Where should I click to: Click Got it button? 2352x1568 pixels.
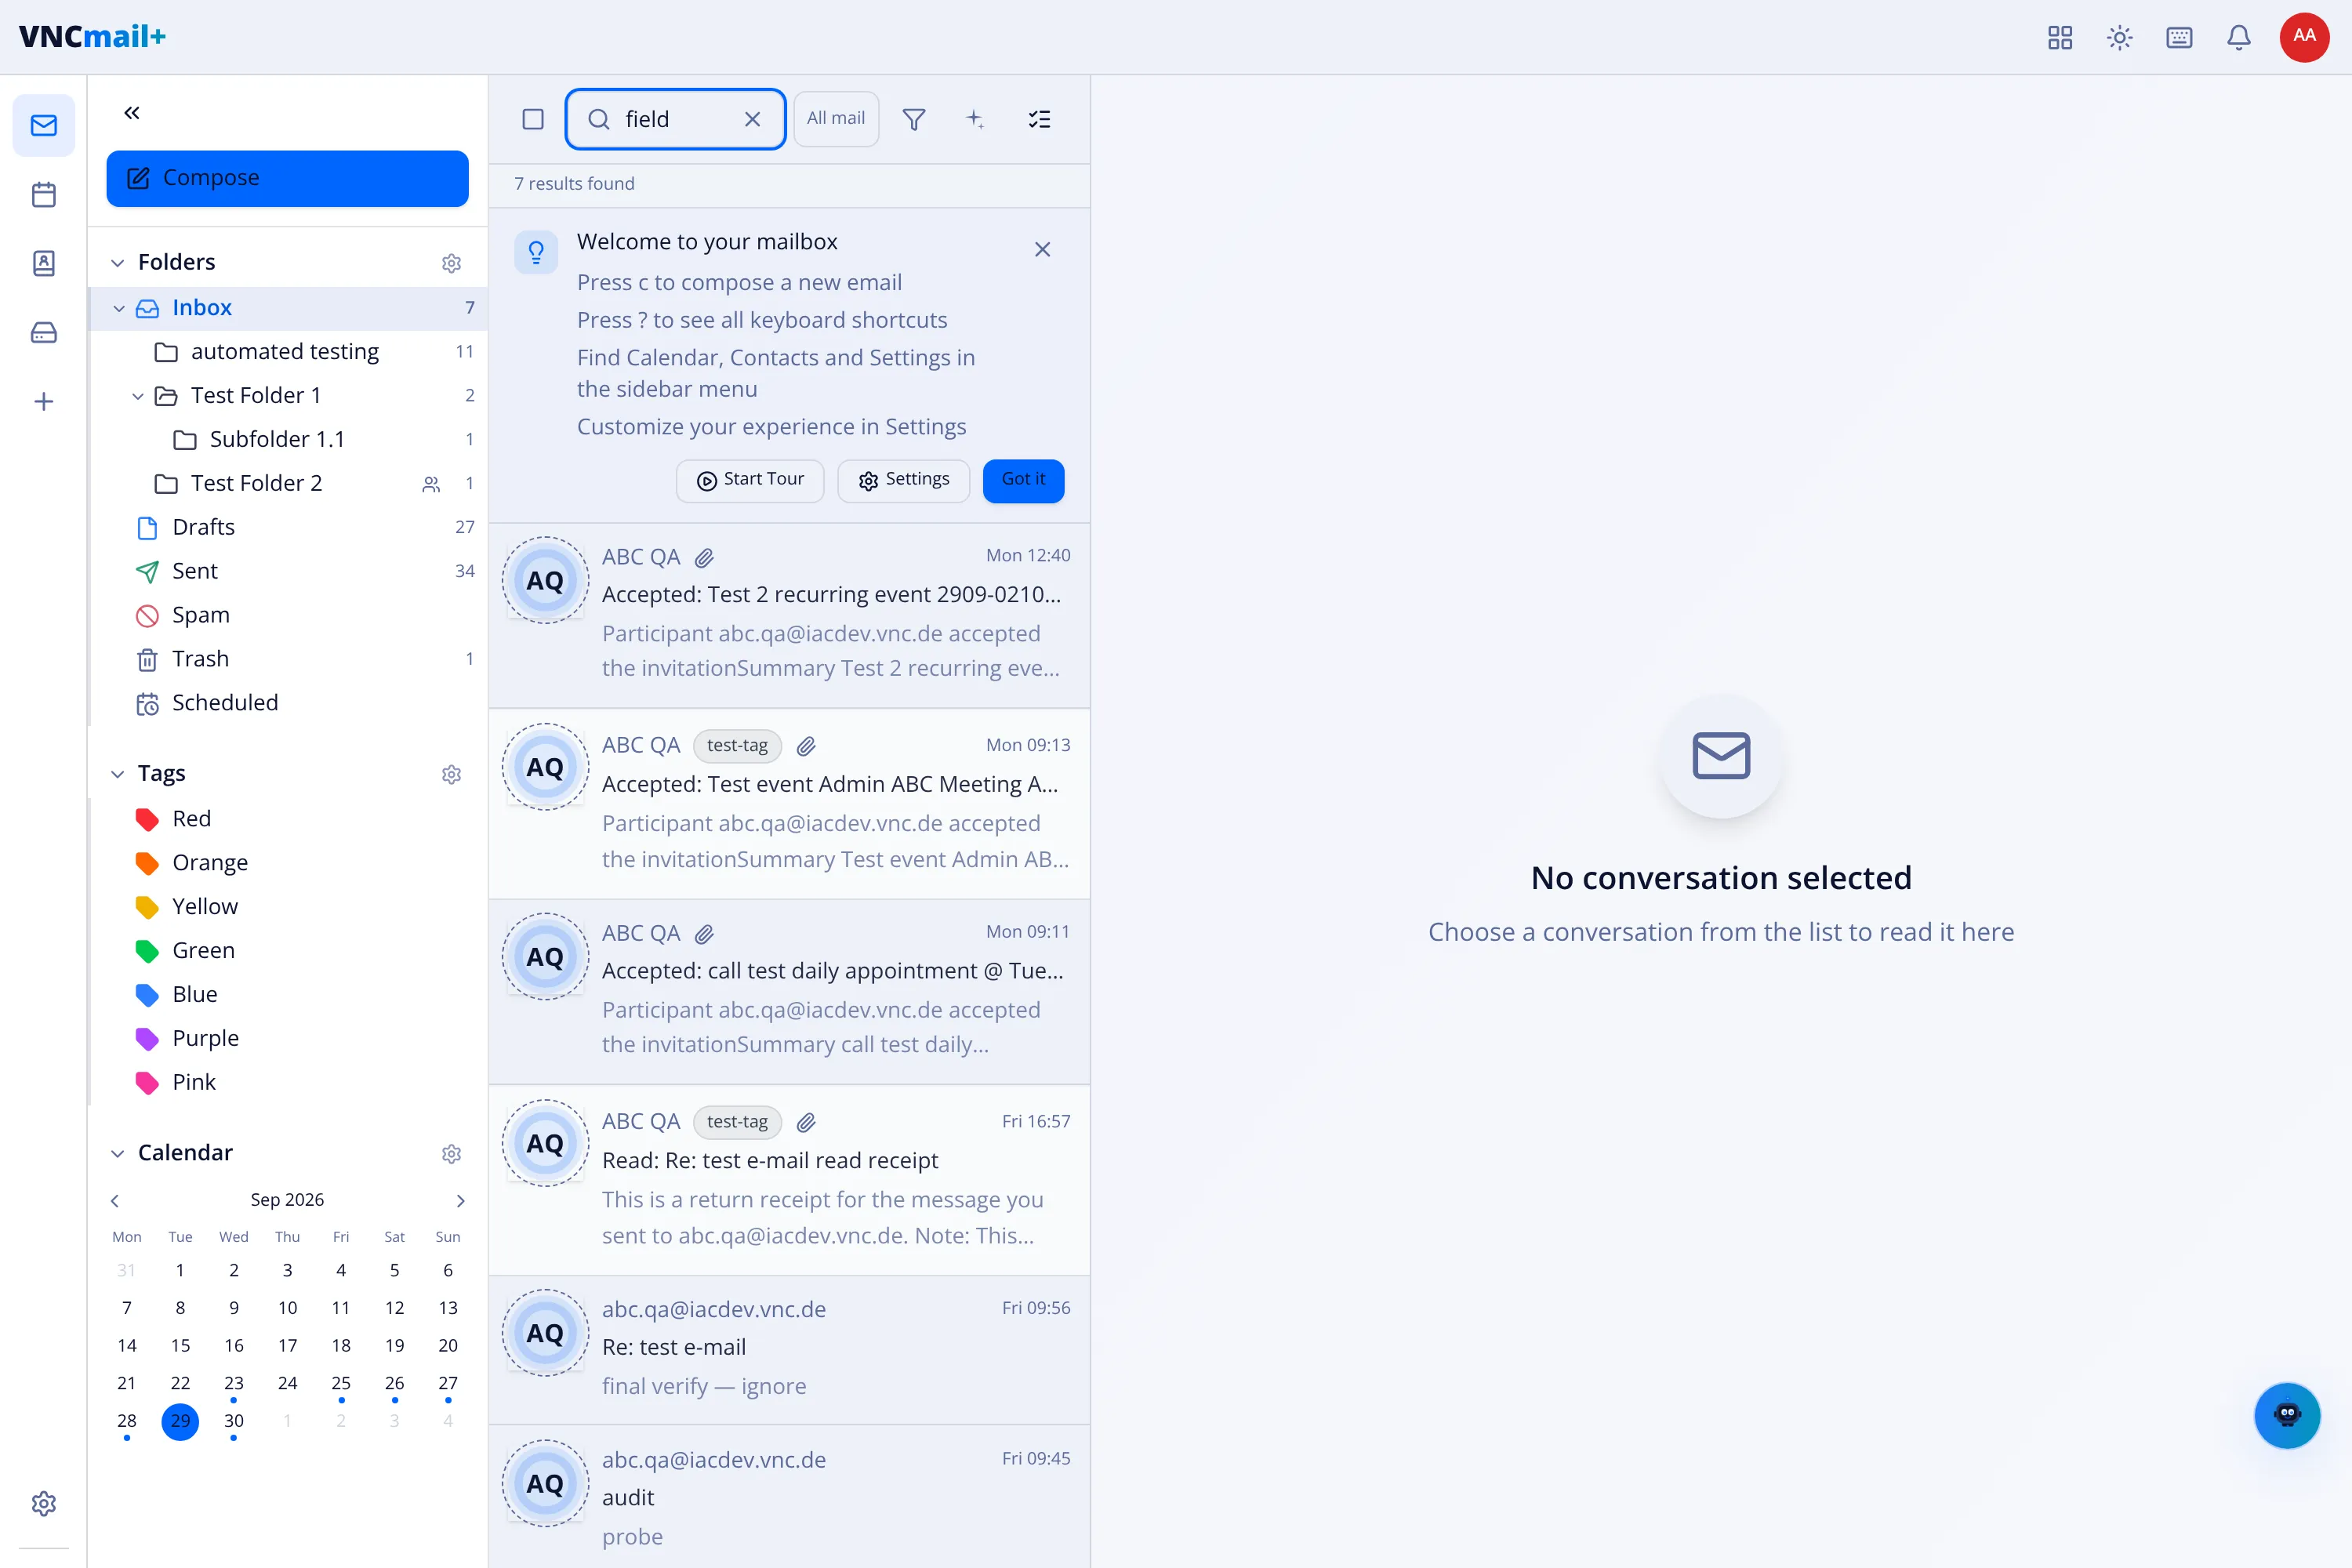[x=1023, y=480]
